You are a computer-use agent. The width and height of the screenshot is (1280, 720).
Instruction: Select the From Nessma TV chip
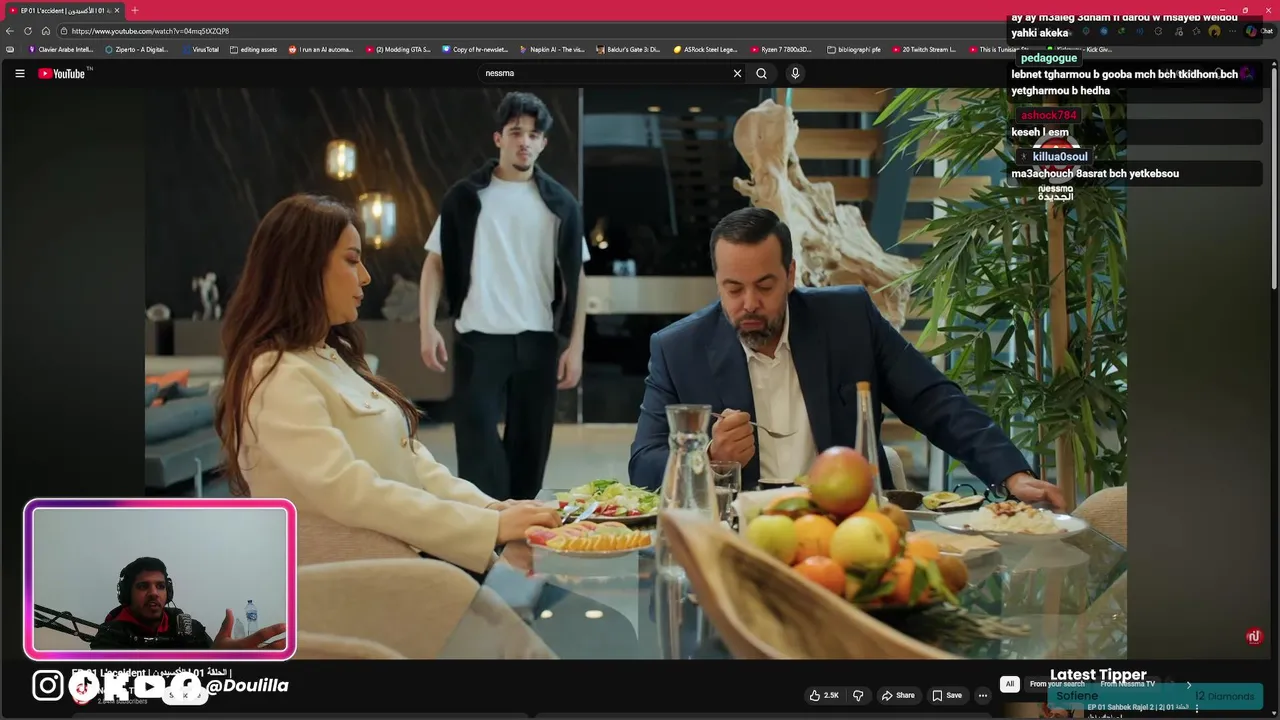(x=1127, y=684)
